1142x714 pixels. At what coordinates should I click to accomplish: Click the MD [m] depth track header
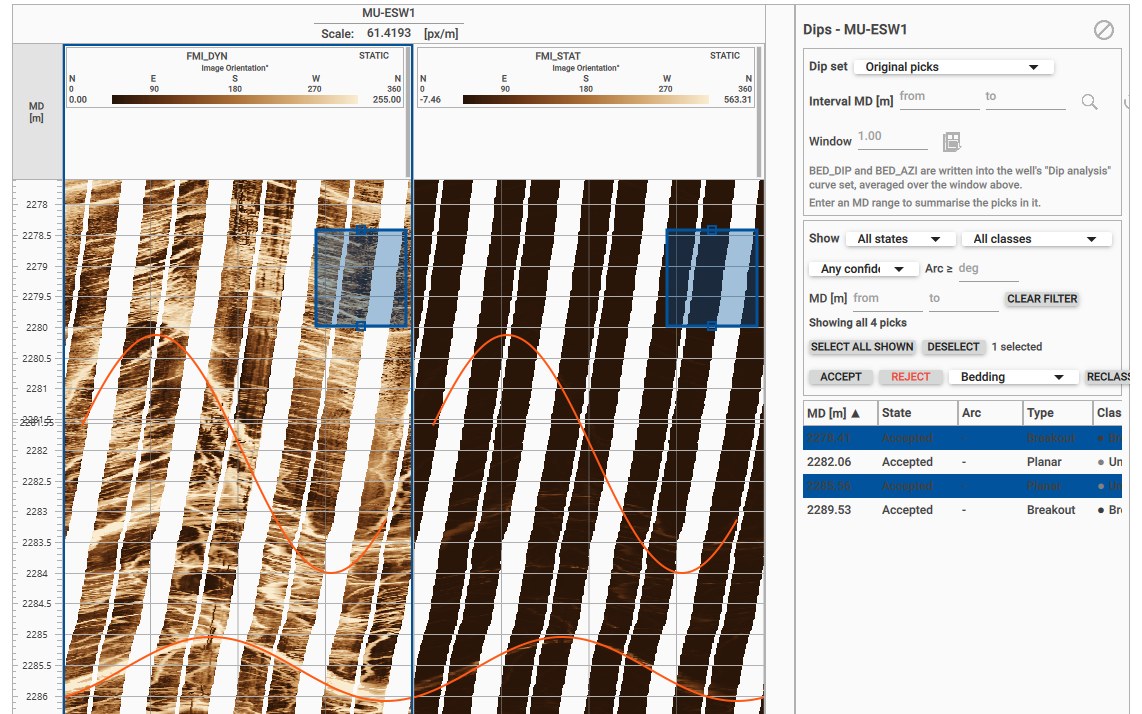click(x=36, y=112)
